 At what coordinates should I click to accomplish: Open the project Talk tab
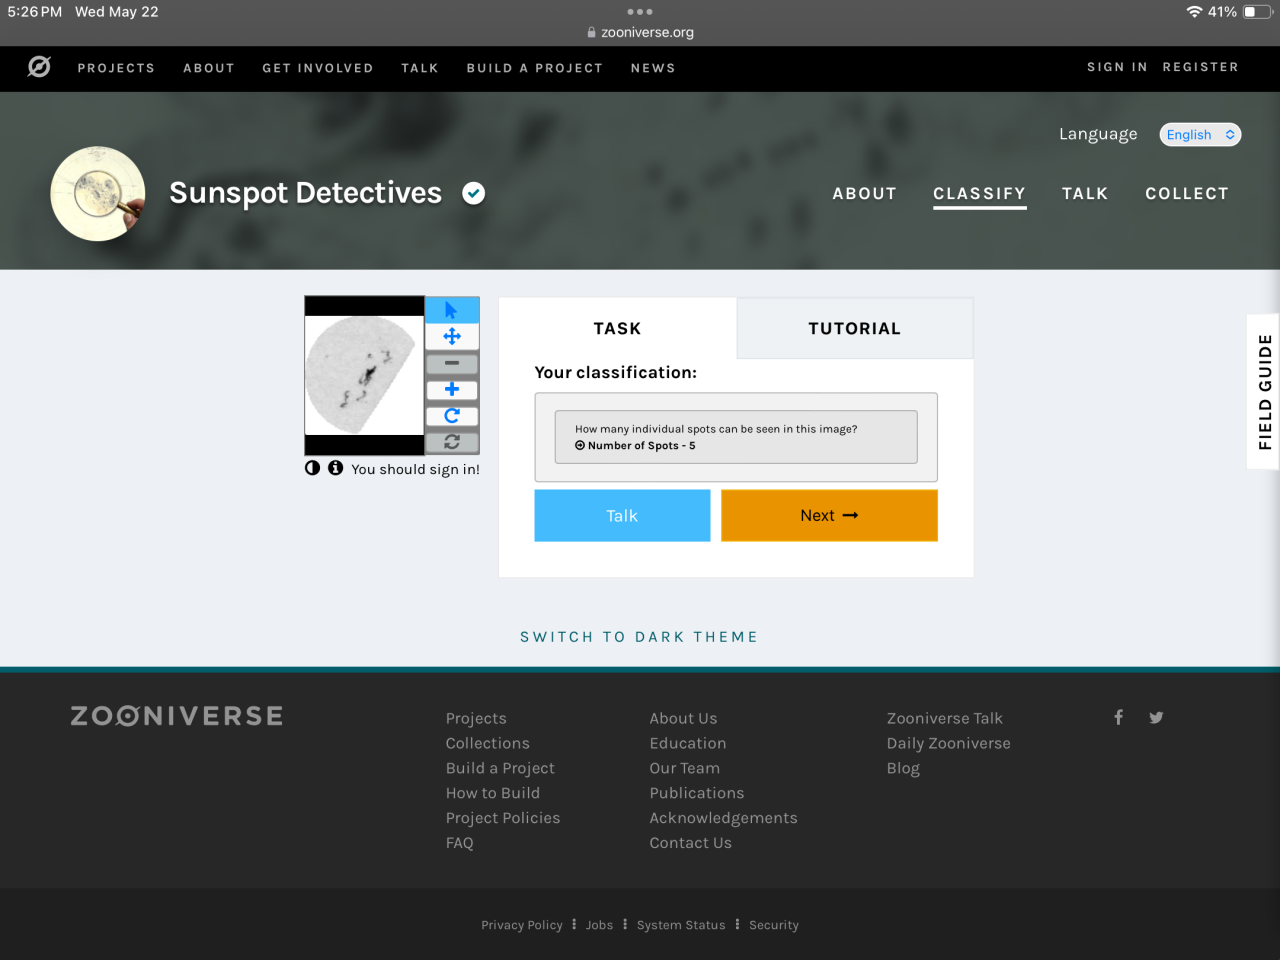(1085, 194)
